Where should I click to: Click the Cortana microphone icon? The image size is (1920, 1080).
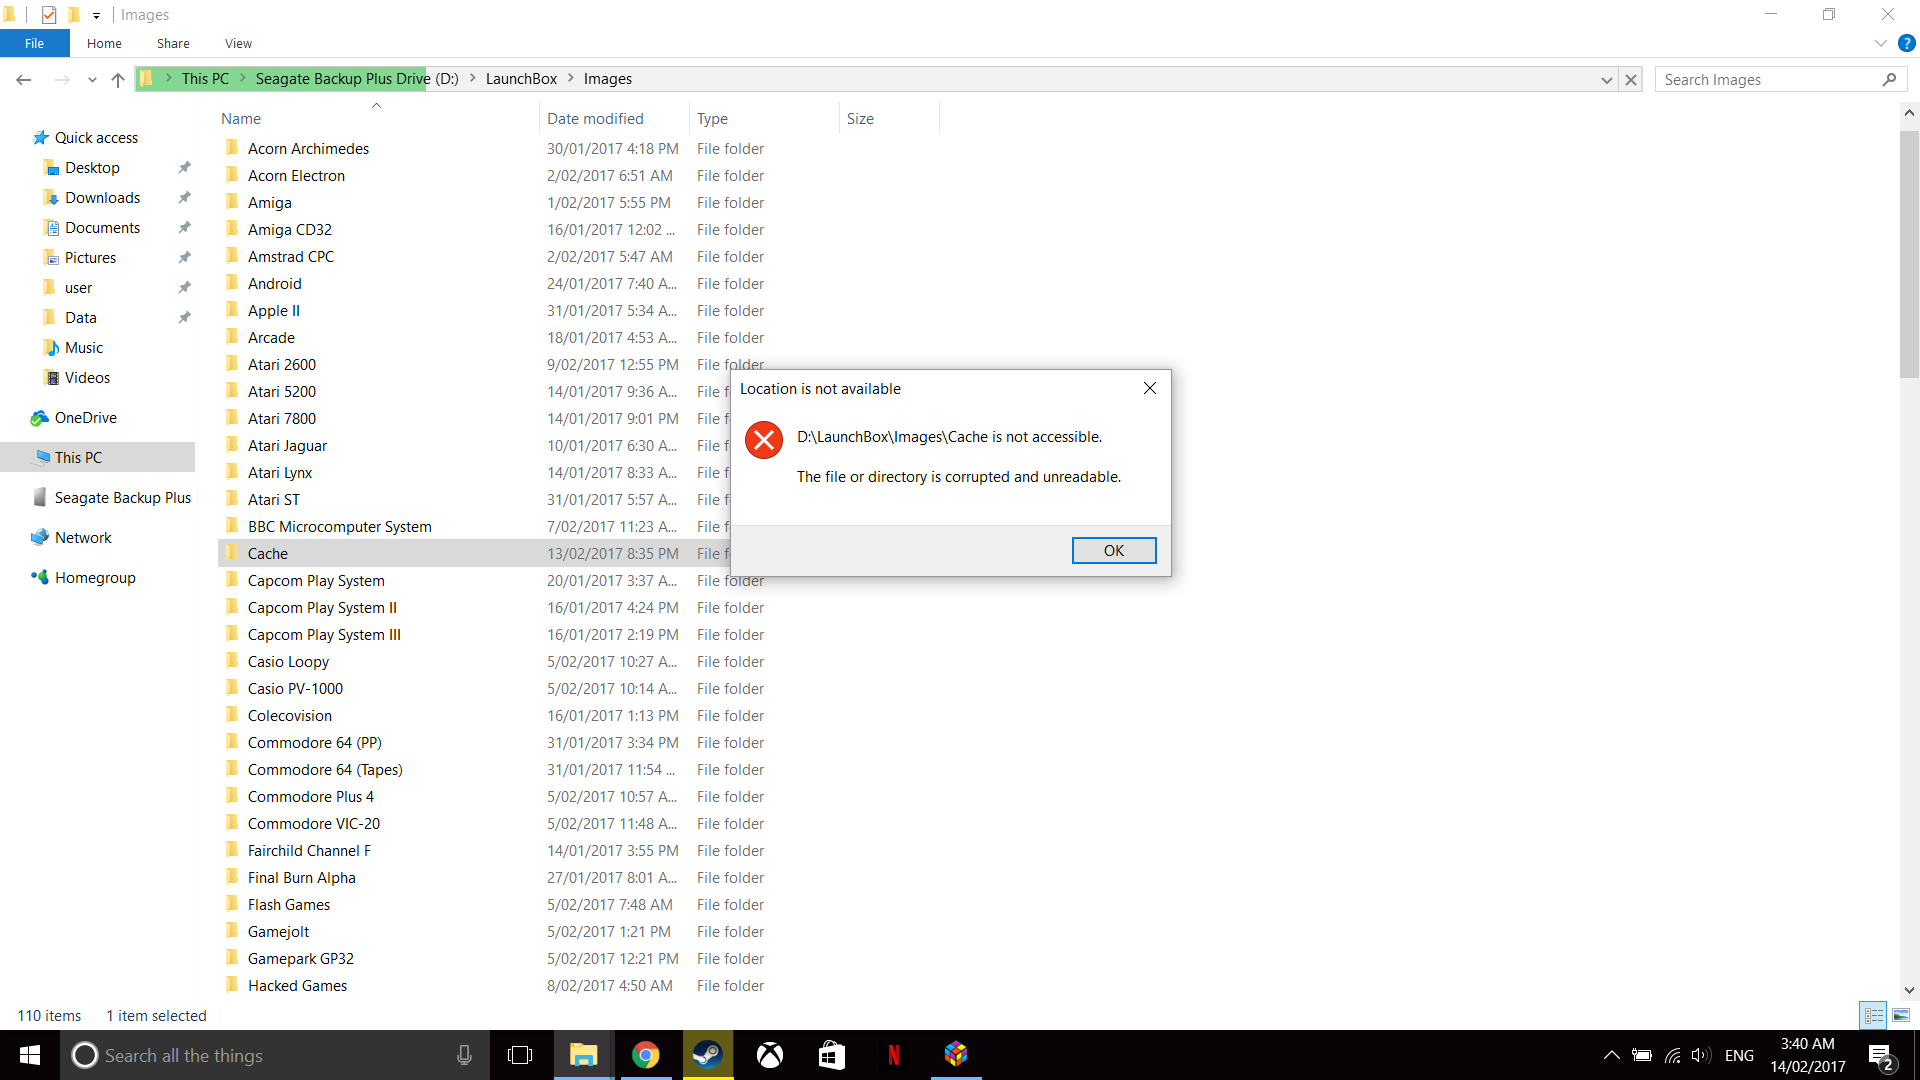[464, 1055]
